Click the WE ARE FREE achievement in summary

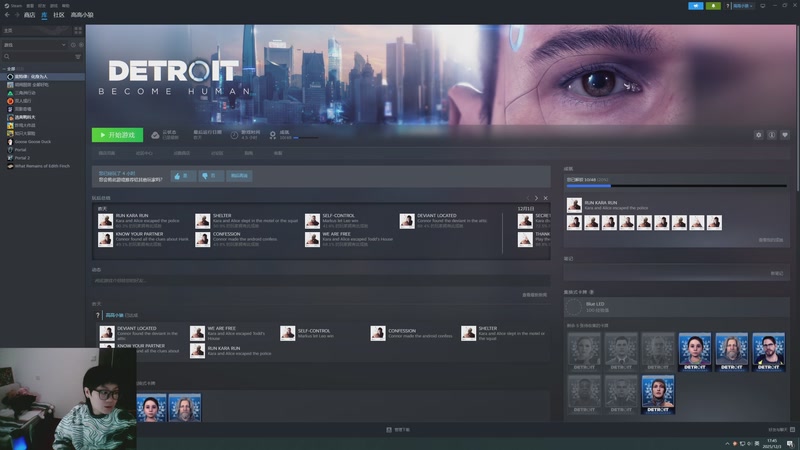[x=349, y=239]
